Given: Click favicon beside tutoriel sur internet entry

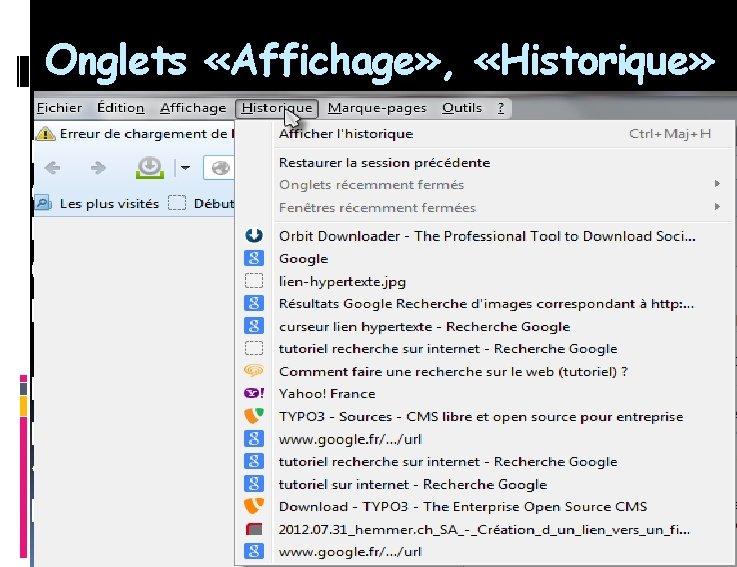Looking at the screenshot, I should pyautogui.click(x=254, y=484).
